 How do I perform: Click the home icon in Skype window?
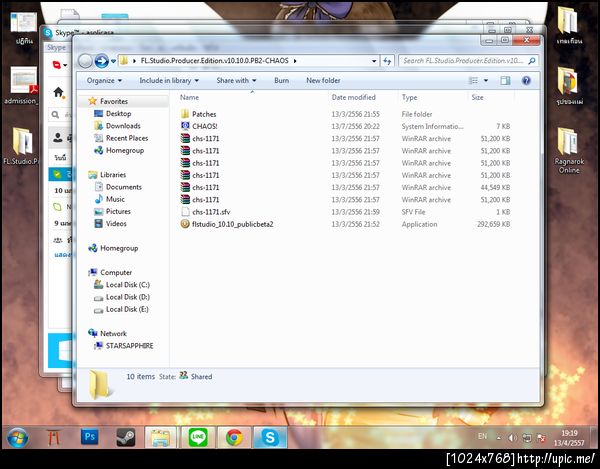click(59, 92)
